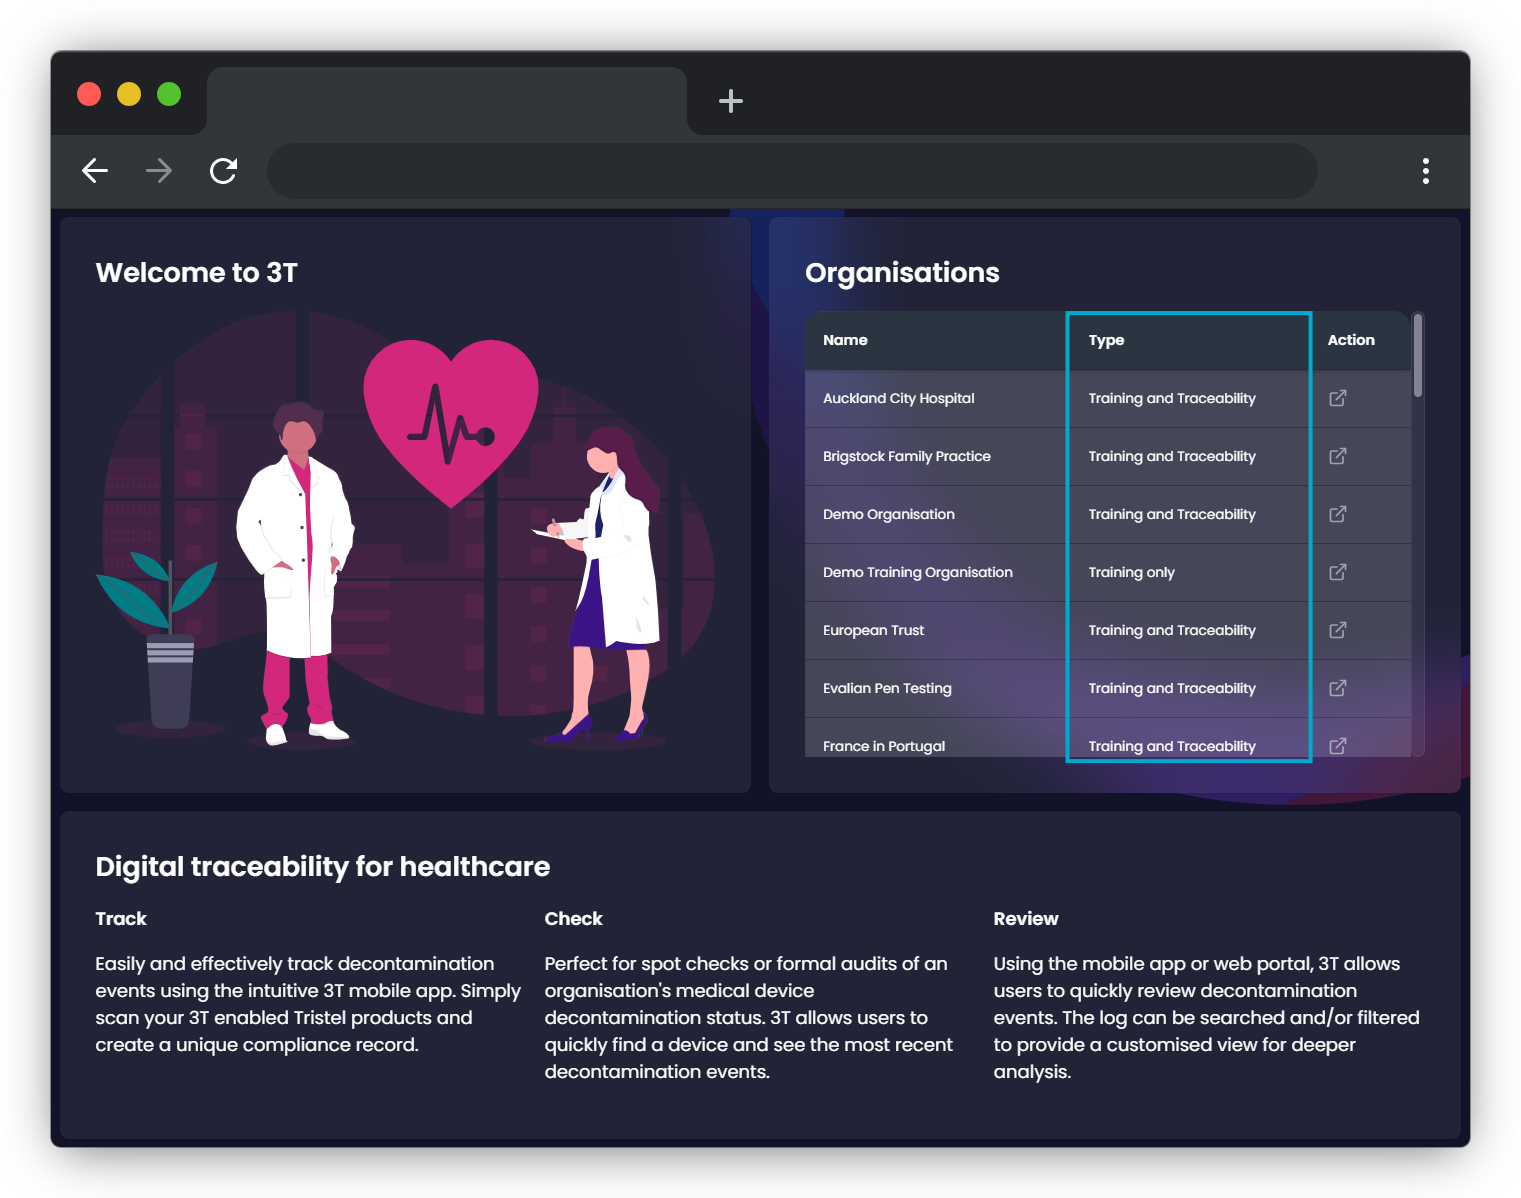
Task: Select the blank browser tab
Action: 447,101
